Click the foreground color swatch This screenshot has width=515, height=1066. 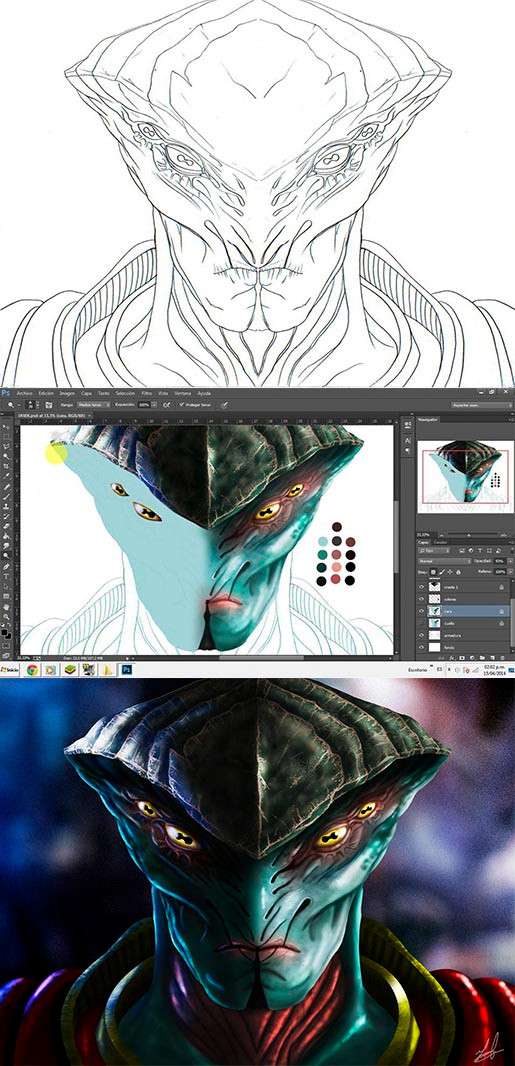click(4, 632)
